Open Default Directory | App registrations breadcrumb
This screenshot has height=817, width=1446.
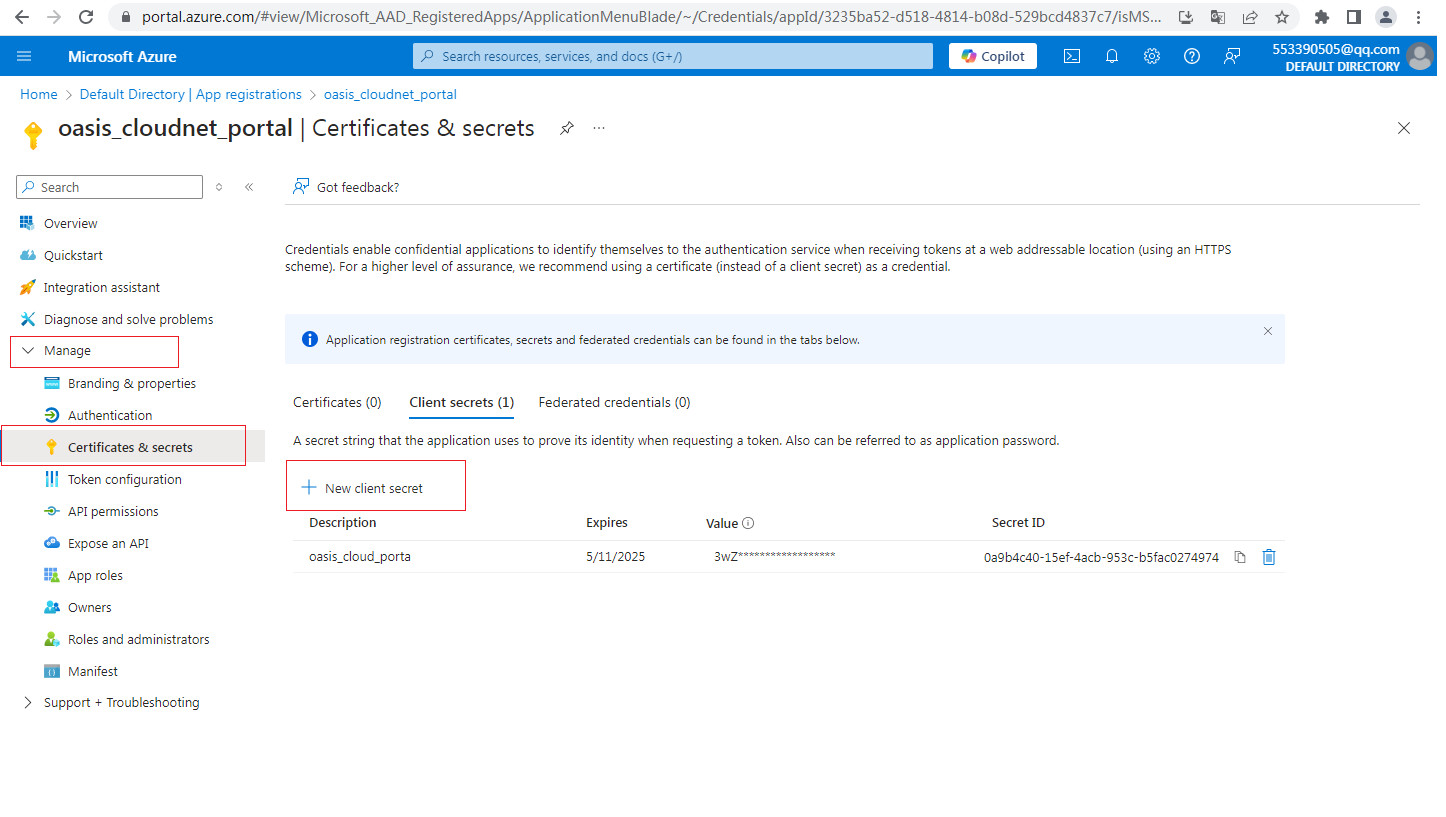click(x=191, y=94)
